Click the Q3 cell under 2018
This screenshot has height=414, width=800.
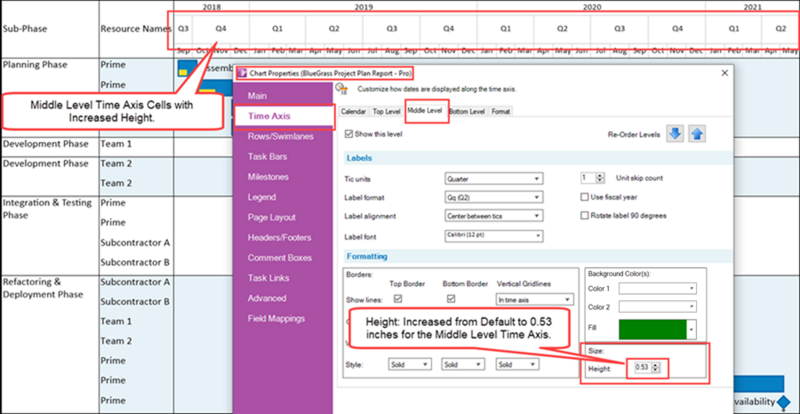[x=183, y=29]
